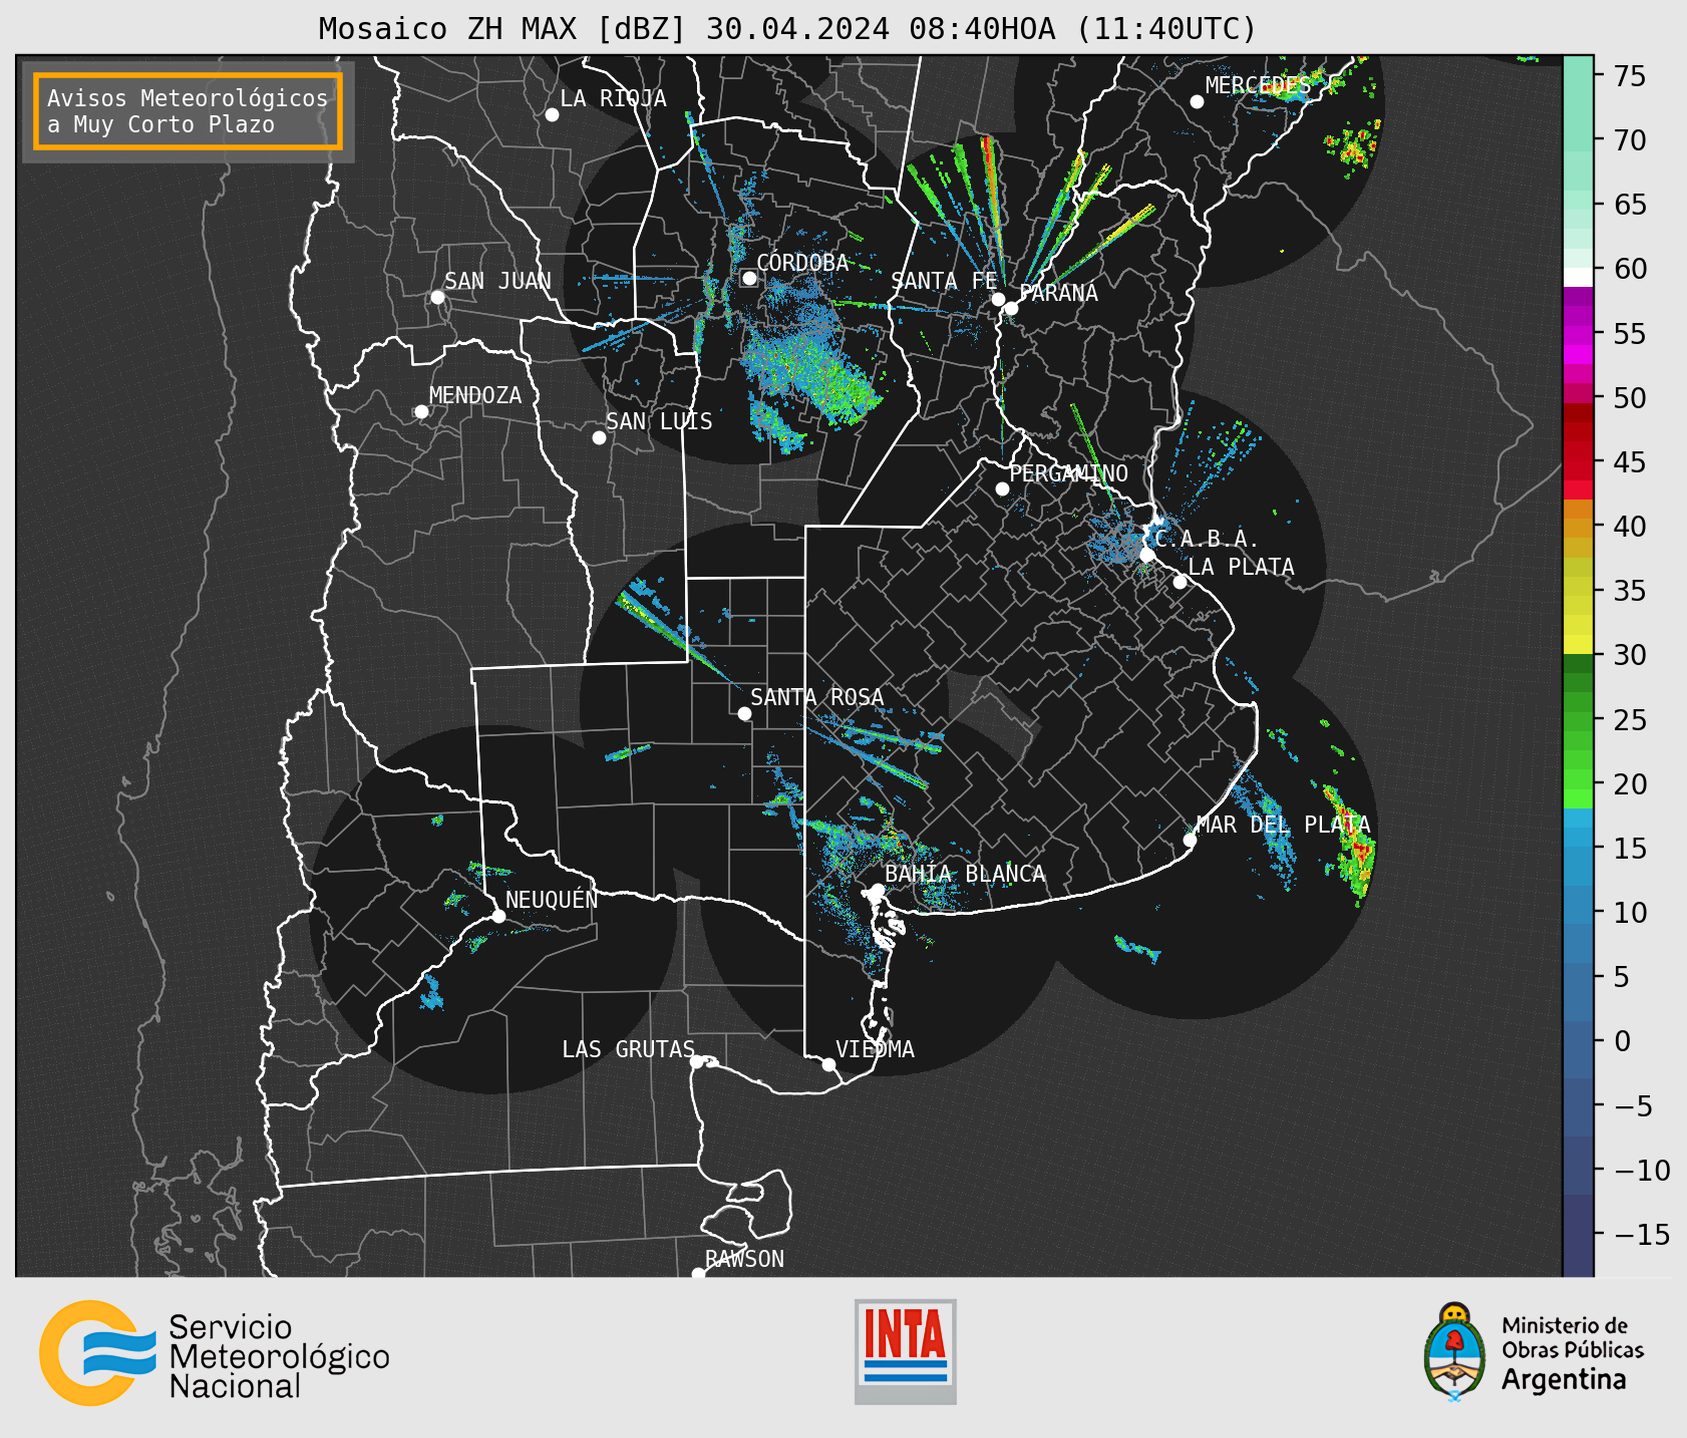
Task: Click the Las Grutas marker dot
Action: point(697,1062)
